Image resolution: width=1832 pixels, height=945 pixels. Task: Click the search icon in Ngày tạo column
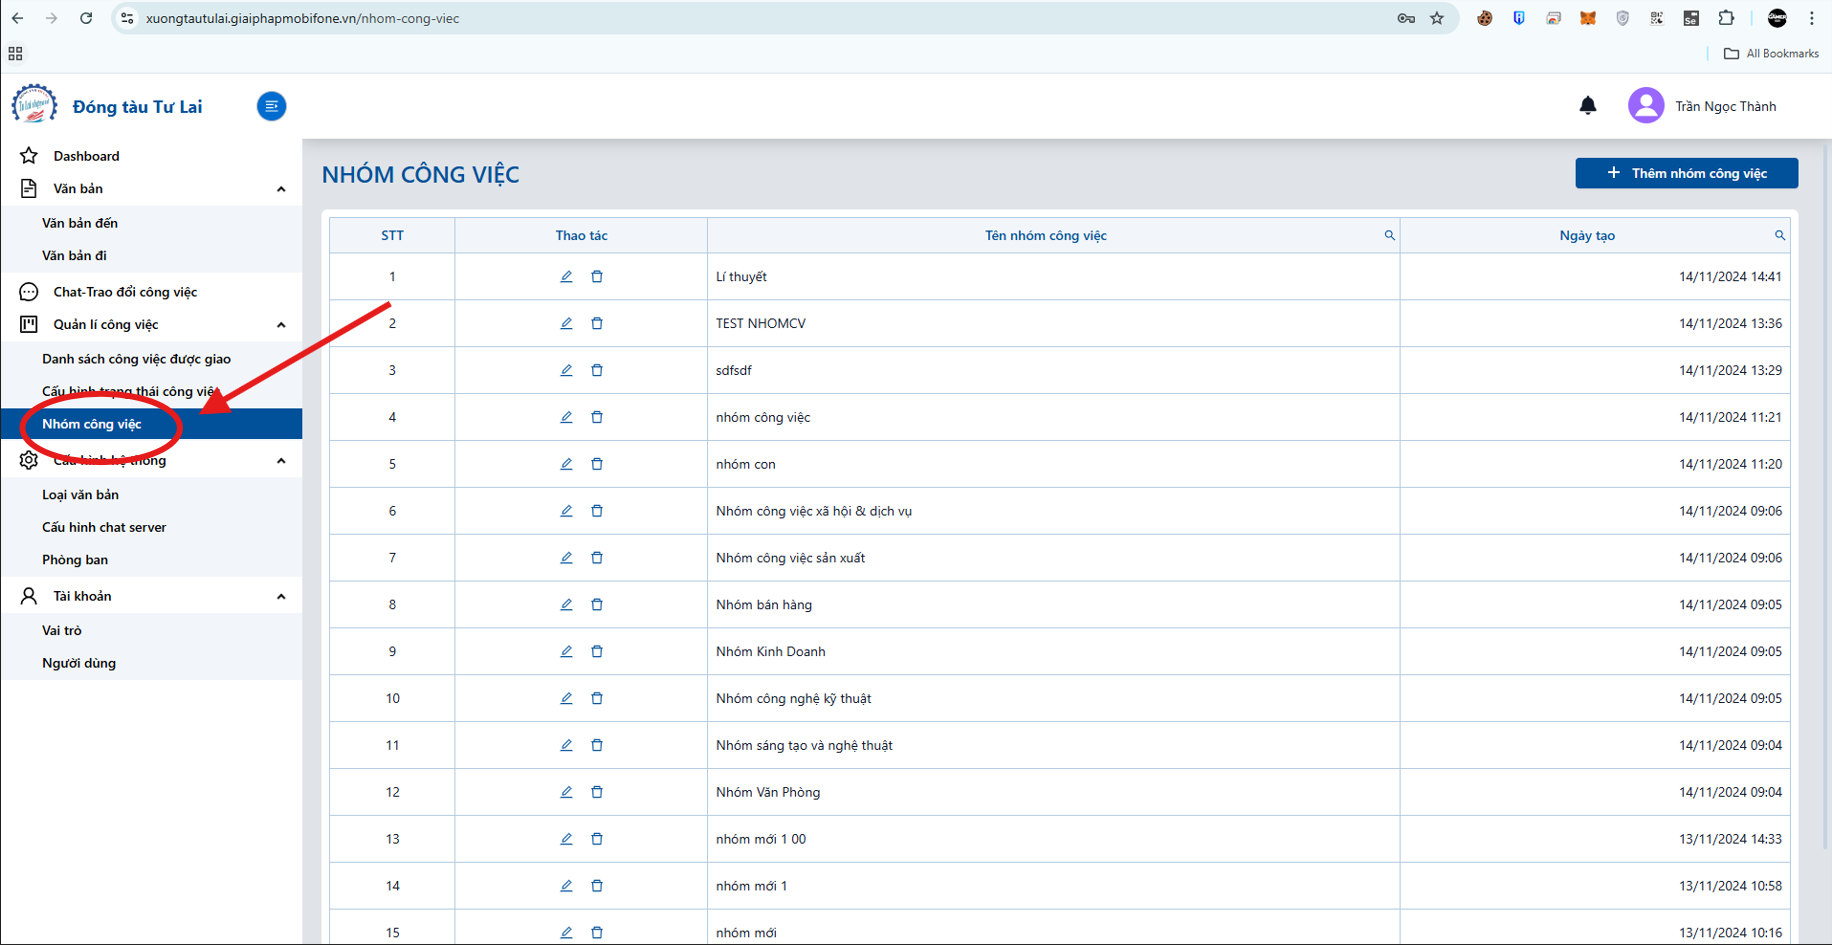click(1780, 236)
